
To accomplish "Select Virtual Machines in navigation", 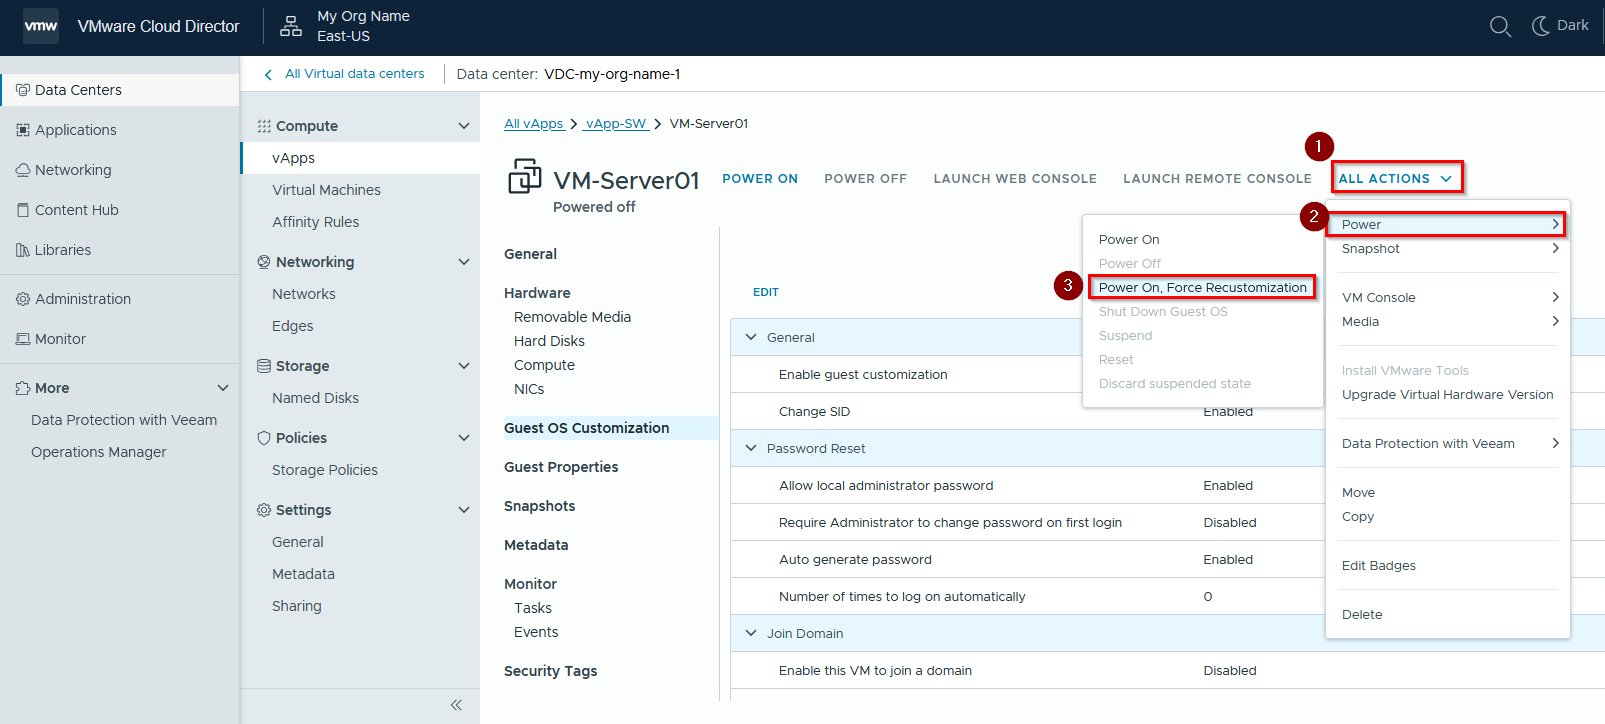I will [326, 190].
